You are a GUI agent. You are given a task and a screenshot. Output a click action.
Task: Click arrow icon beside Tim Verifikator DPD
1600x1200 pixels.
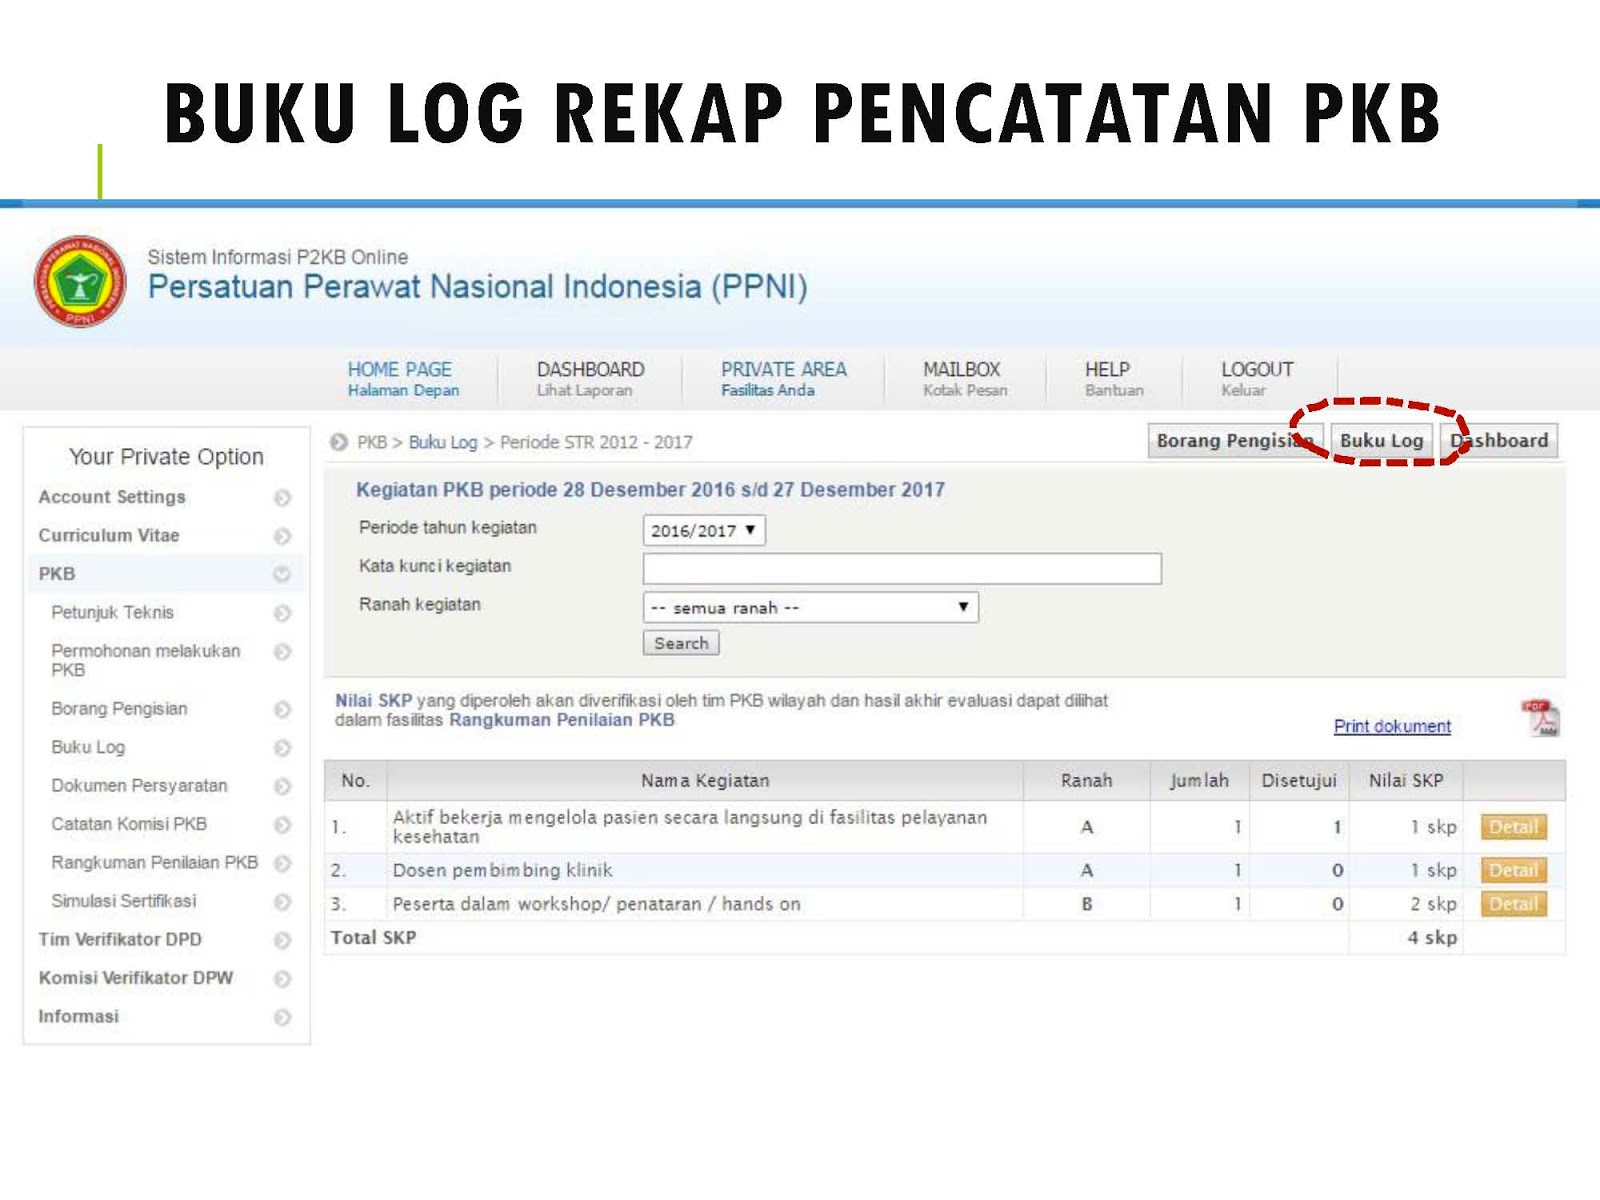coord(282,941)
